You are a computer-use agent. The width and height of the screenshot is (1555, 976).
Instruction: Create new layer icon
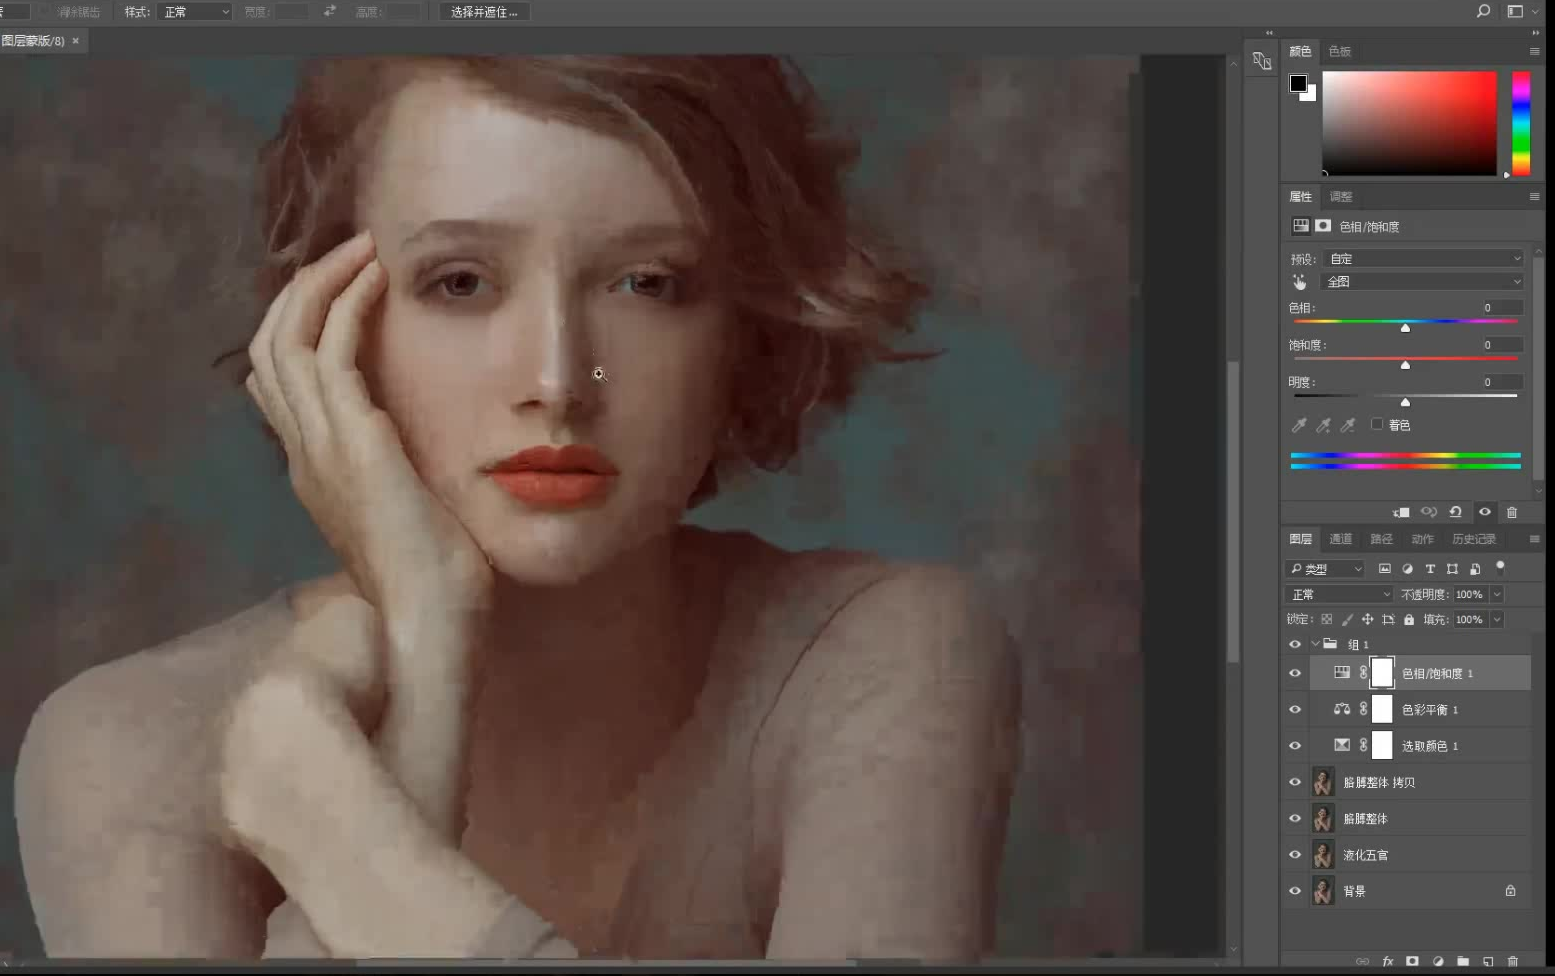[1488, 961]
